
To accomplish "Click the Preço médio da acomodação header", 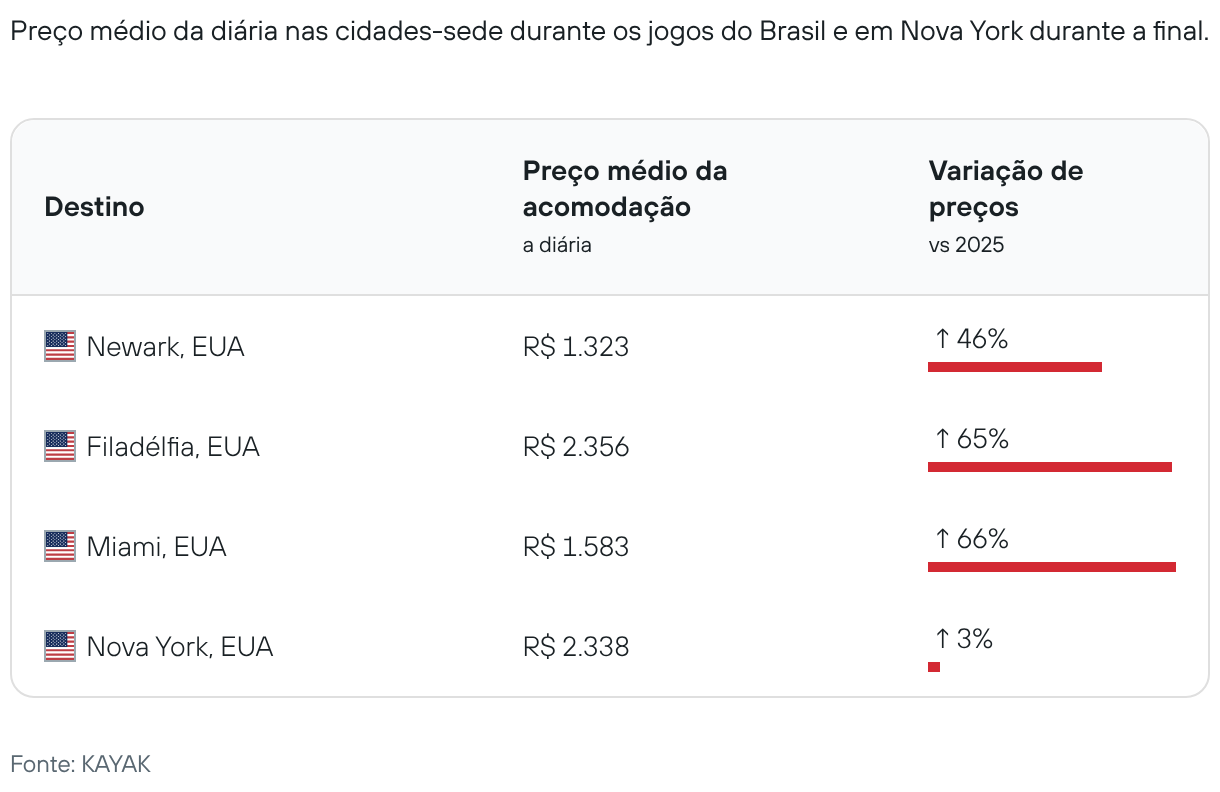I will tap(625, 189).
